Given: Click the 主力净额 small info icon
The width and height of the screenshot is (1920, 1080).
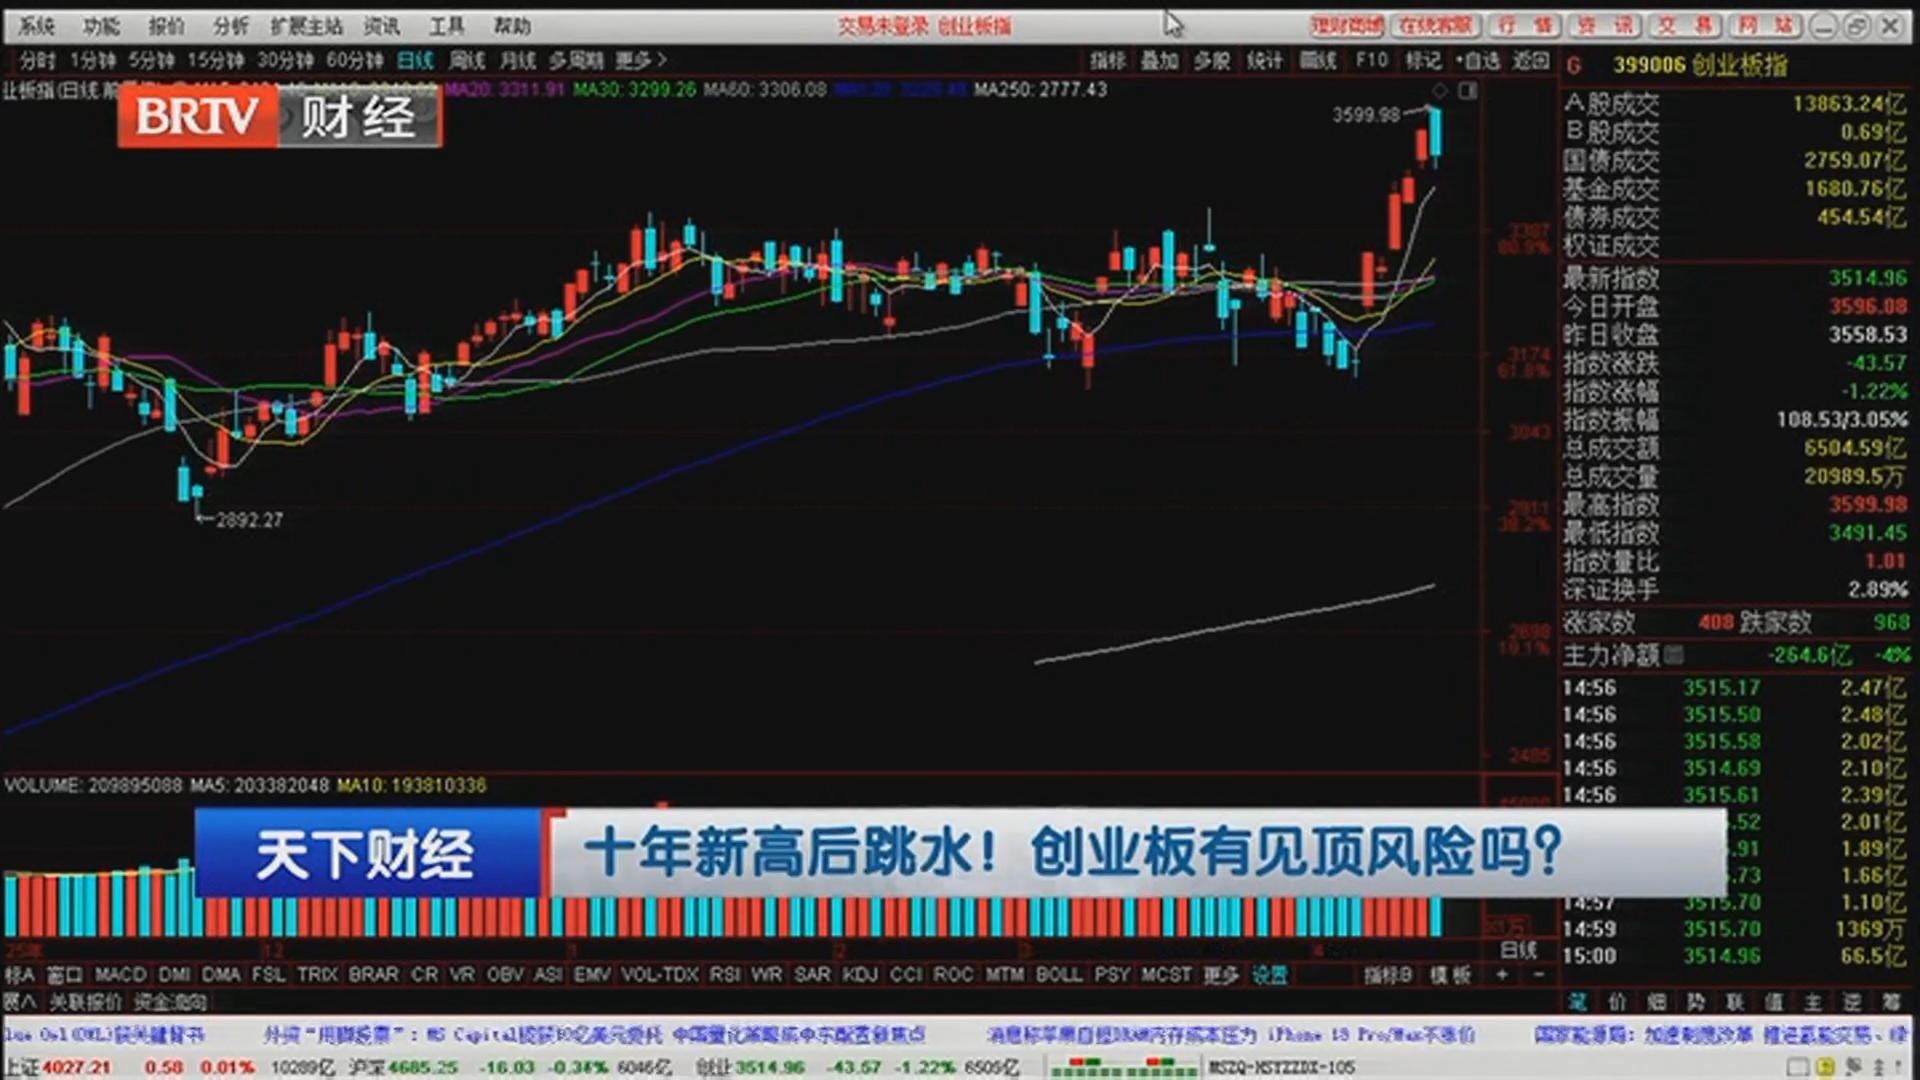Looking at the screenshot, I should [x=1674, y=655].
